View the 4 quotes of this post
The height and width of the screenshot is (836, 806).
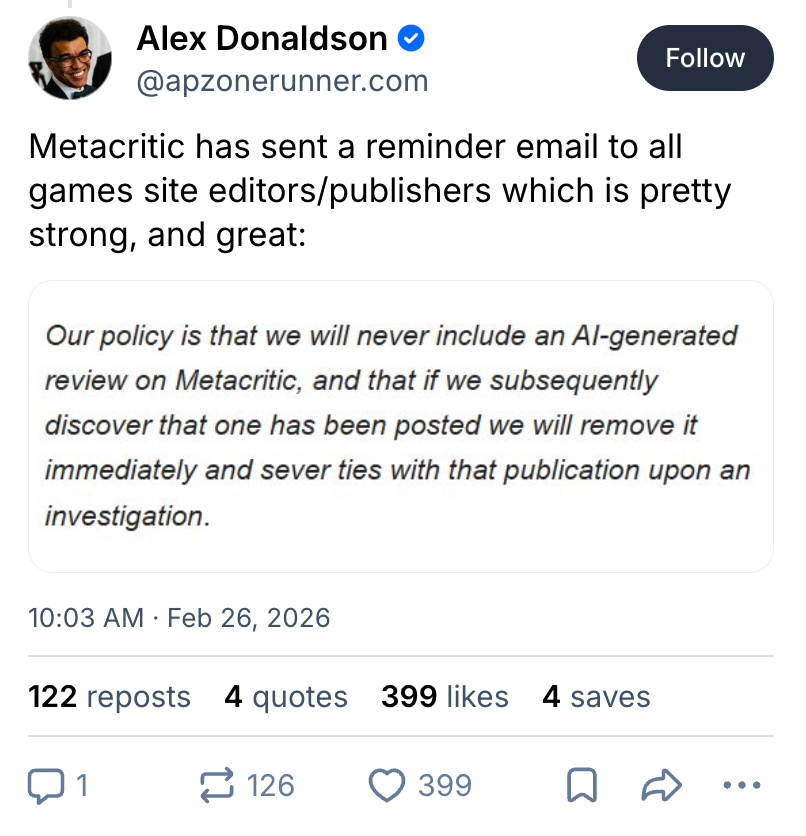pyautogui.click(x=286, y=697)
